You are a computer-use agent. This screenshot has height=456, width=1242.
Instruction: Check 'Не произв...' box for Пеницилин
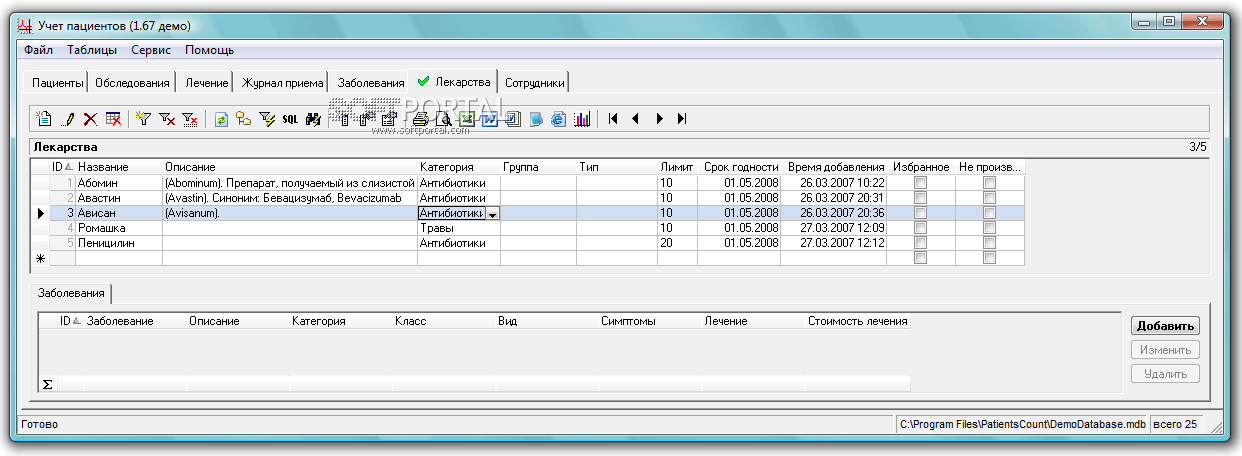(x=989, y=243)
